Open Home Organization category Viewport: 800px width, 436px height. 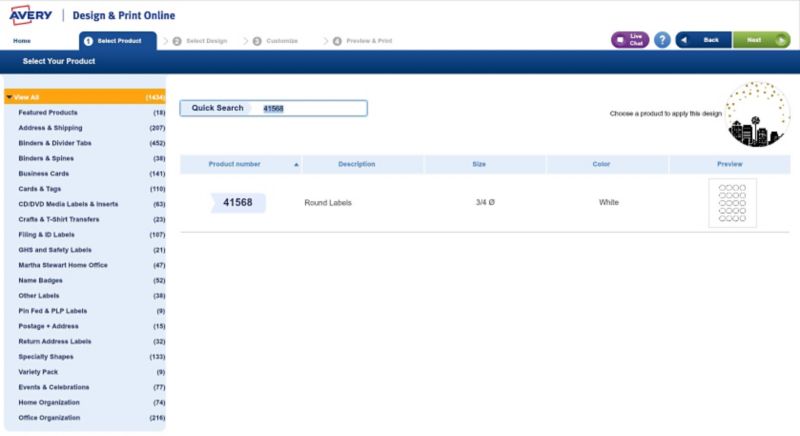point(49,403)
